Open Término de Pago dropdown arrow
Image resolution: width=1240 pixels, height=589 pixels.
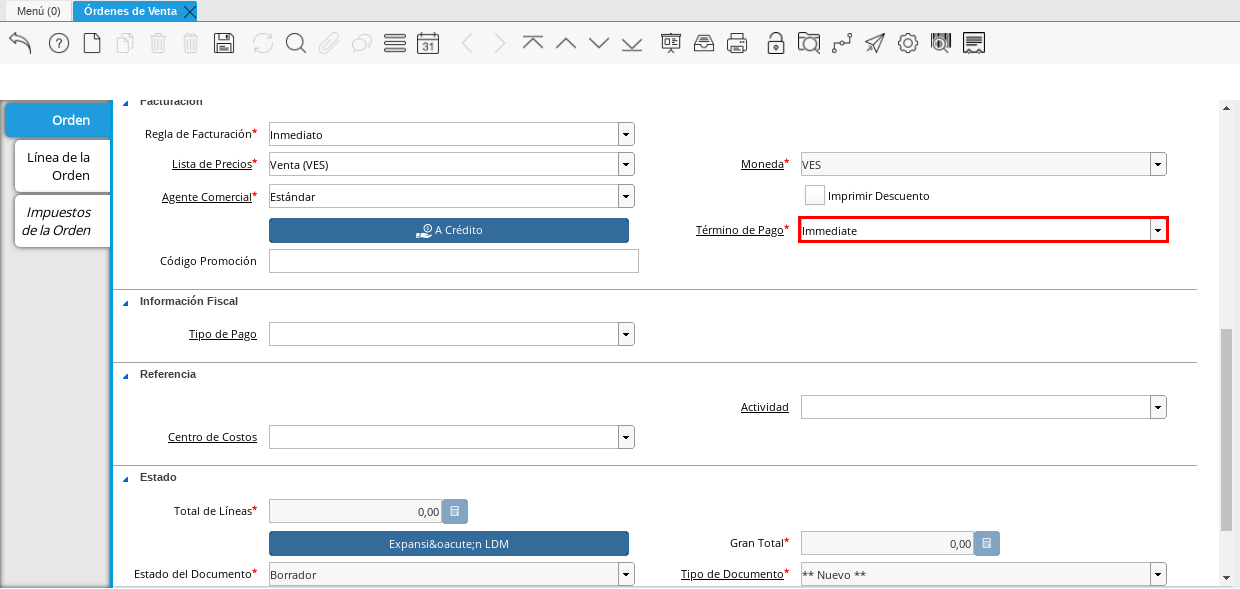pyautogui.click(x=1158, y=230)
